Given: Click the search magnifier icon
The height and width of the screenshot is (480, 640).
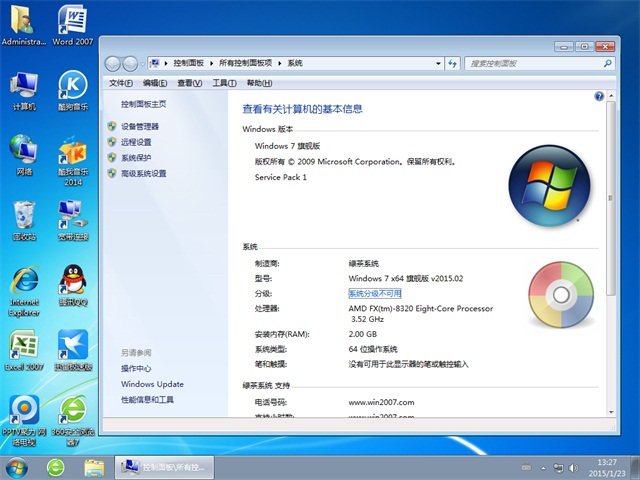Looking at the screenshot, I should (607, 63).
